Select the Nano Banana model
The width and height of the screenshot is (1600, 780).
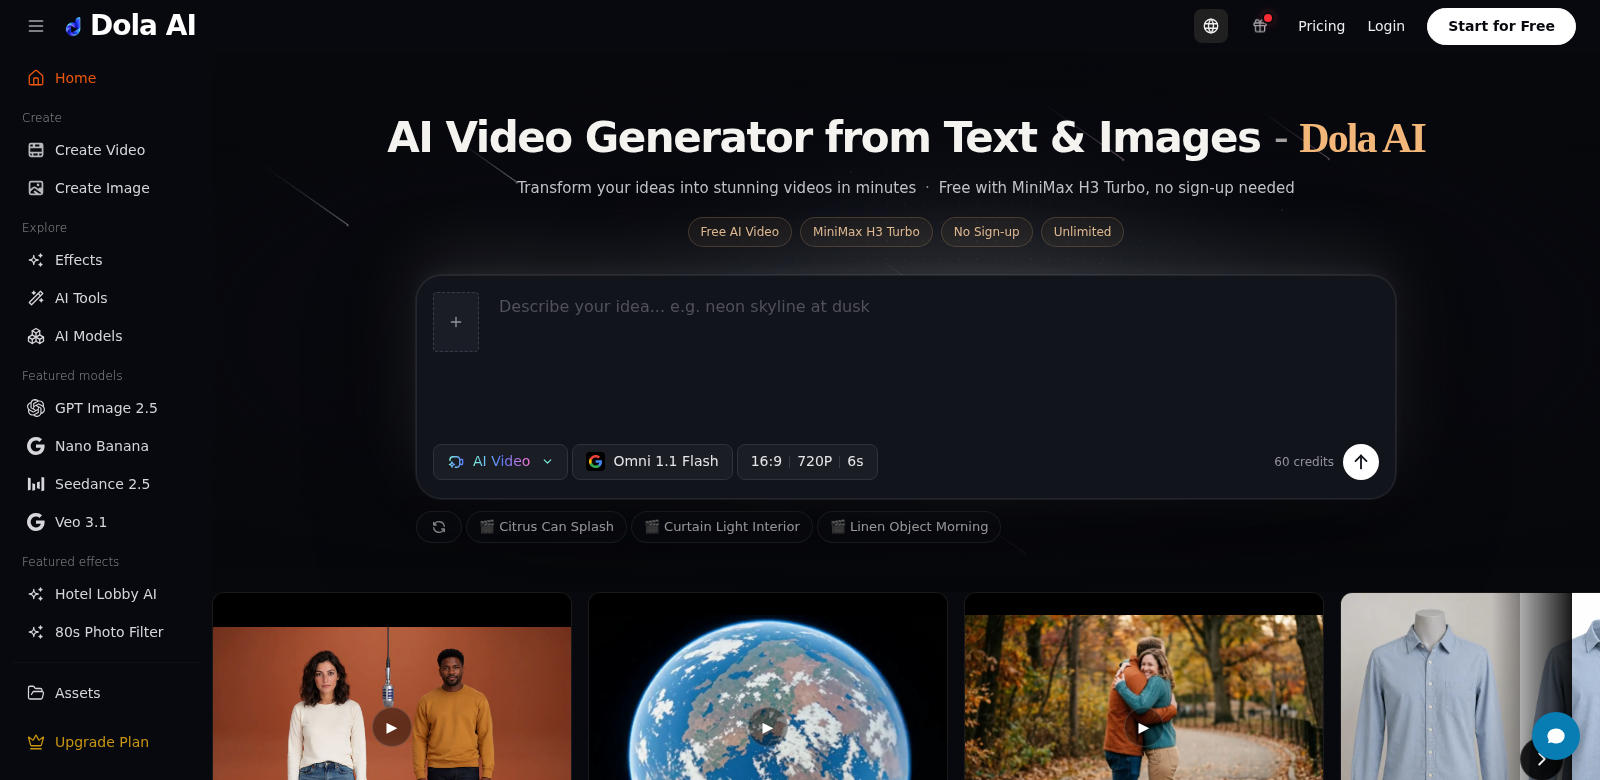(107, 446)
